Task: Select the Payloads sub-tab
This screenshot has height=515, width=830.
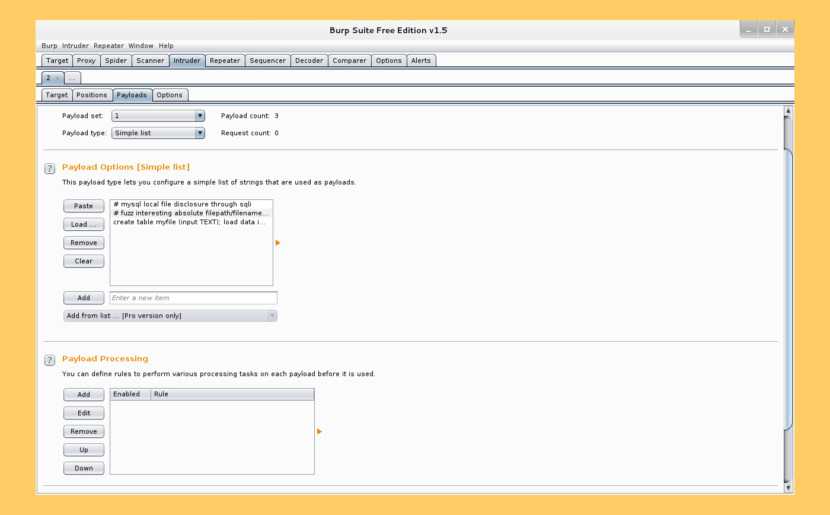Action: click(132, 95)
